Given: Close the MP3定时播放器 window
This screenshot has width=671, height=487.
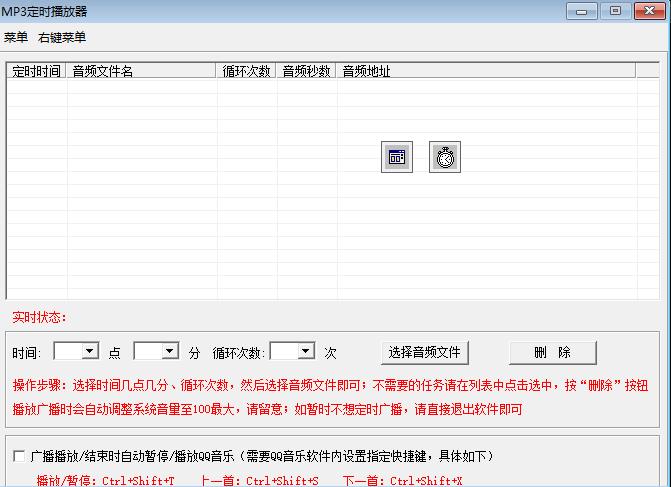Looking at the screenshot, I should 647,11.
